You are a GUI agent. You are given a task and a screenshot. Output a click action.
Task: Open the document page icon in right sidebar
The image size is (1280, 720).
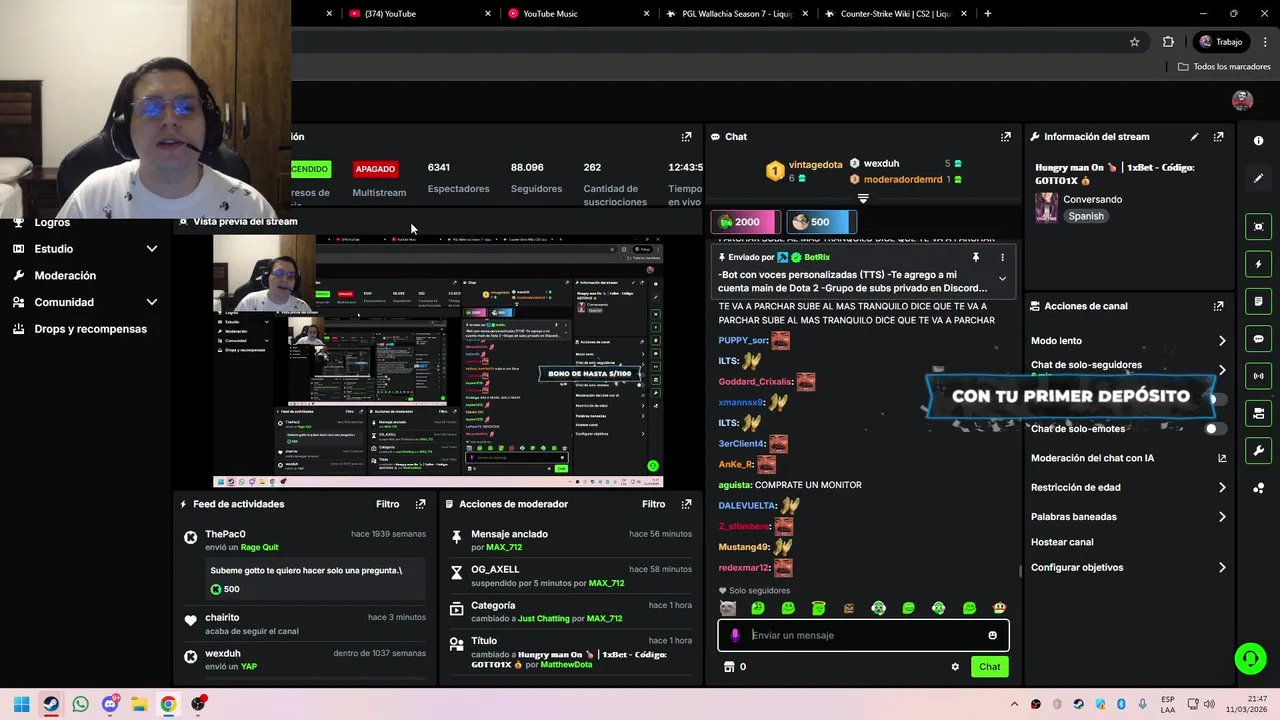point(1258,301)
